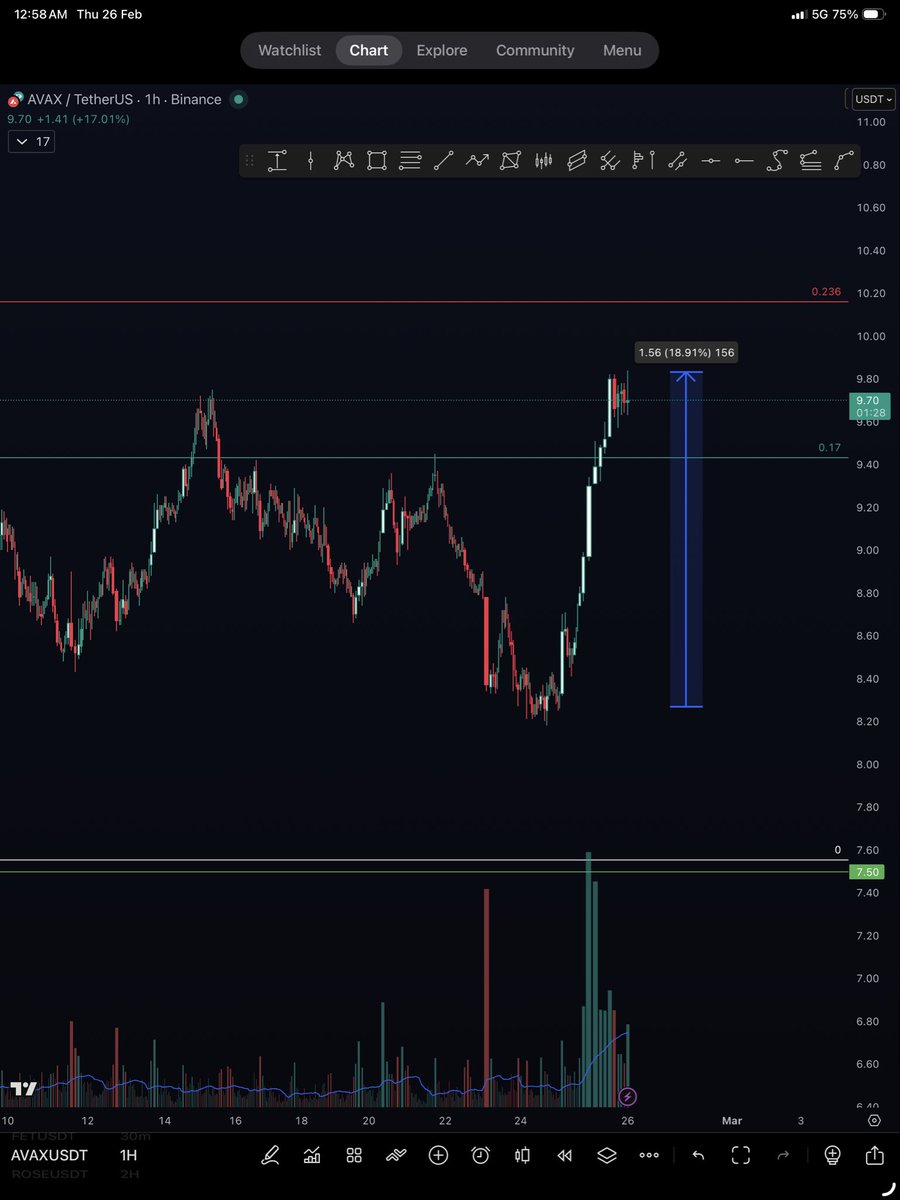Select the horizontal ray tool
900x1200 pixels.
(x=744, y=160)
